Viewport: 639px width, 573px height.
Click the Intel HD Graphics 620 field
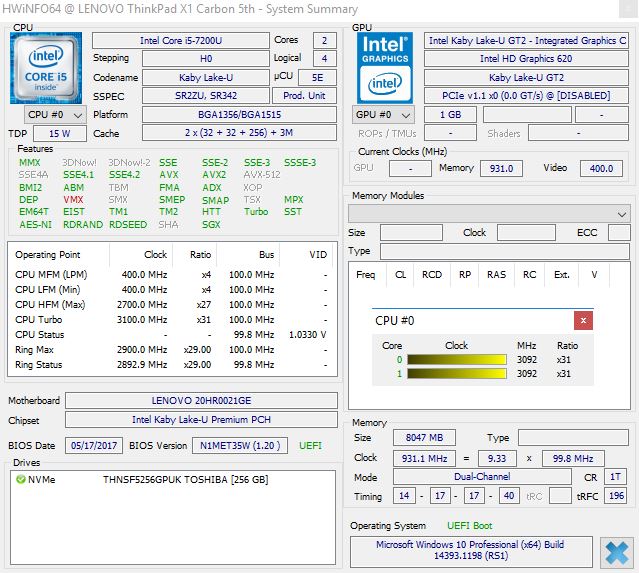pos(526,59)
